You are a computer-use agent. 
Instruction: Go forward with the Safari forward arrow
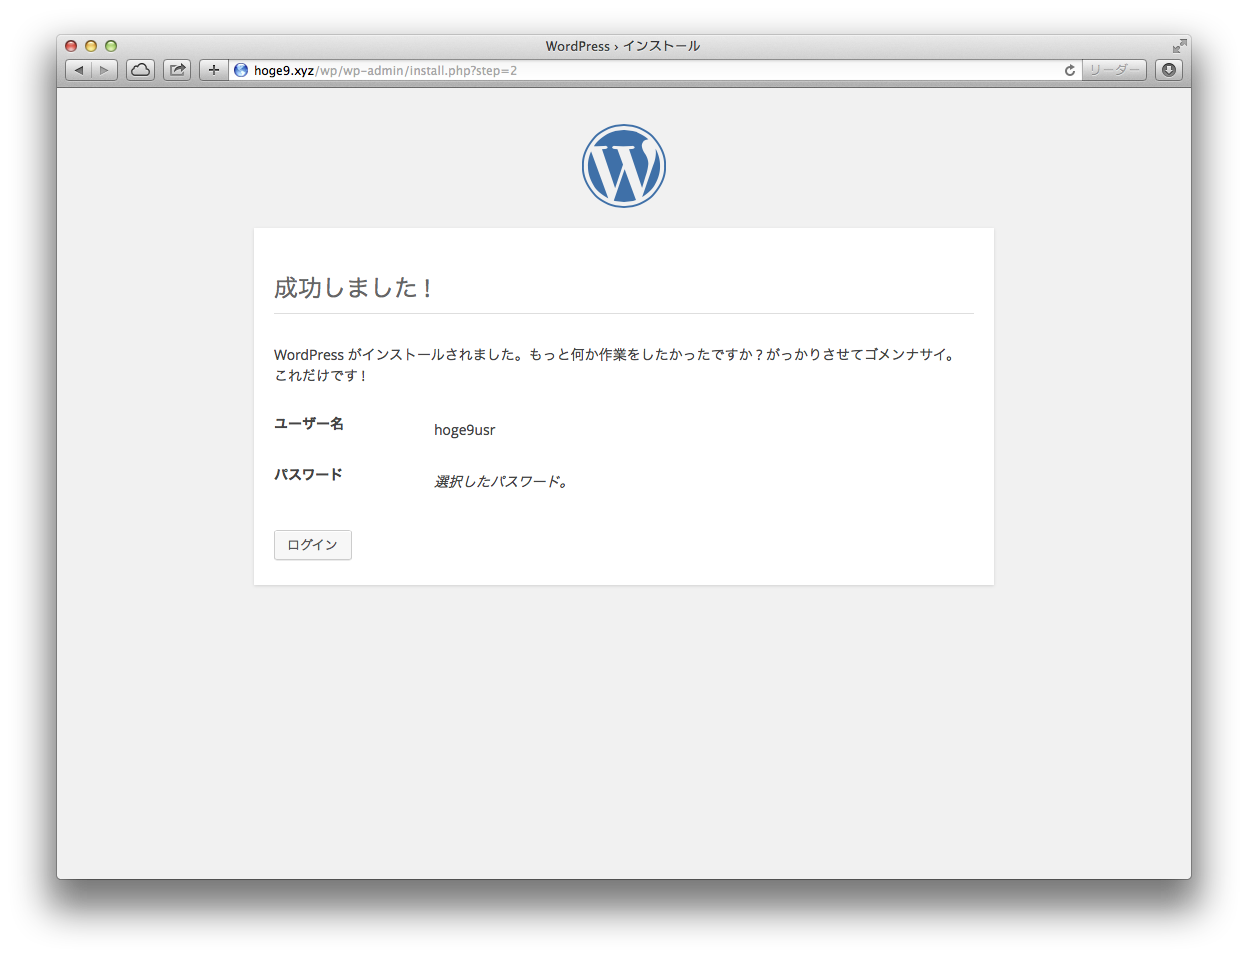coord(105,70)
